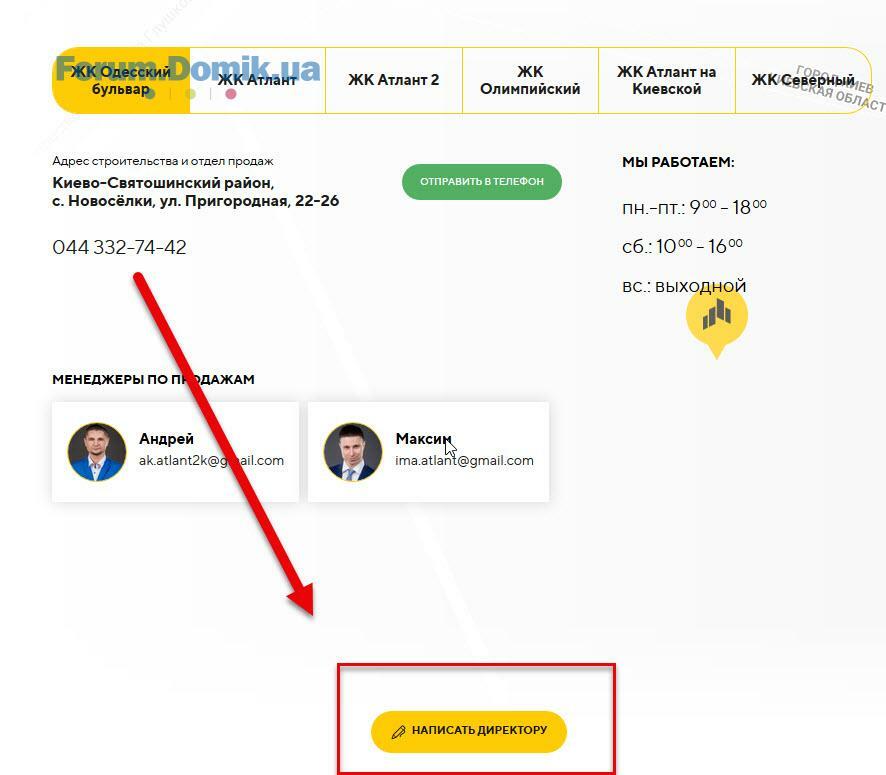Click the Forum.Domik.ua watermark logo

(188, 69)
